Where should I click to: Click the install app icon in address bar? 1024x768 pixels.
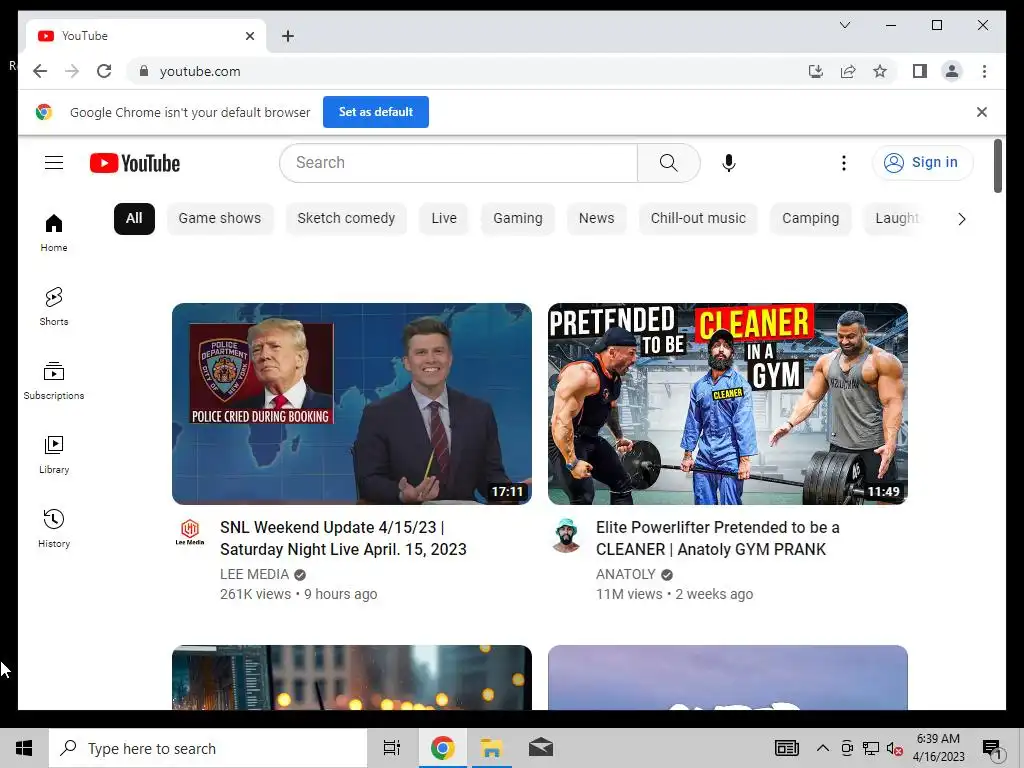816,71
